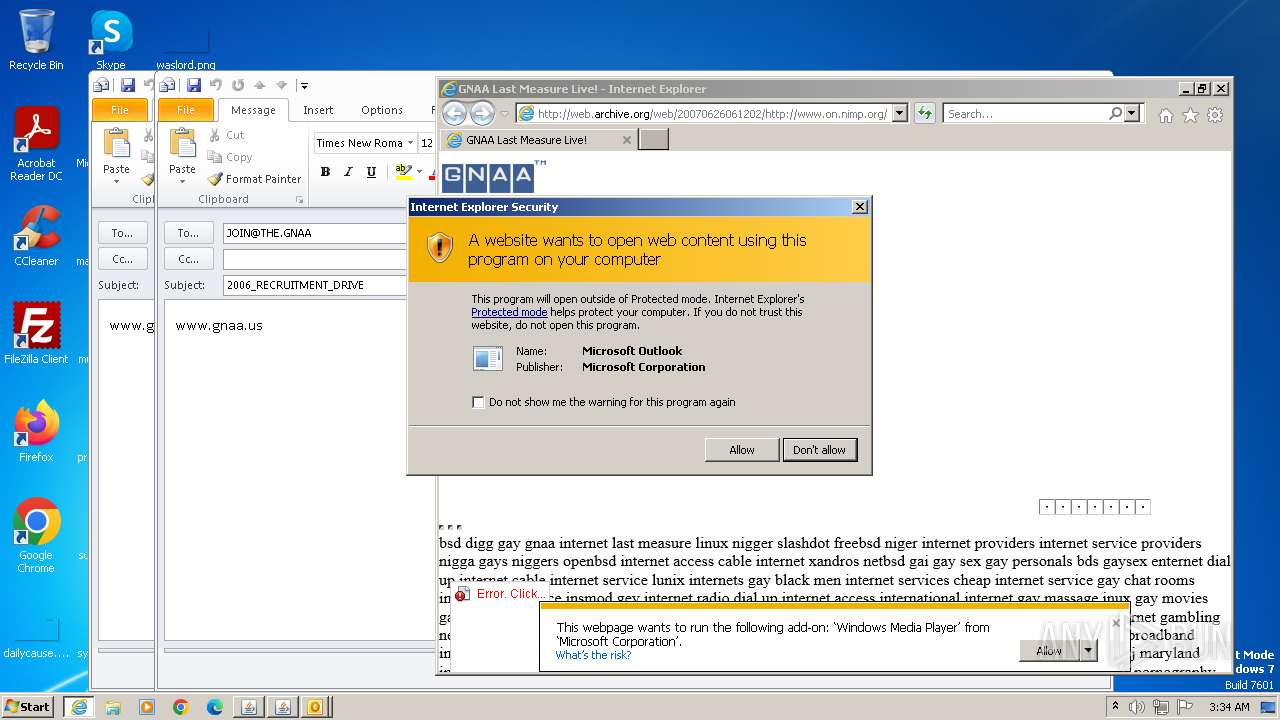
Task: Click Don't allow in security dialog
Action: [x=819, y=450]
